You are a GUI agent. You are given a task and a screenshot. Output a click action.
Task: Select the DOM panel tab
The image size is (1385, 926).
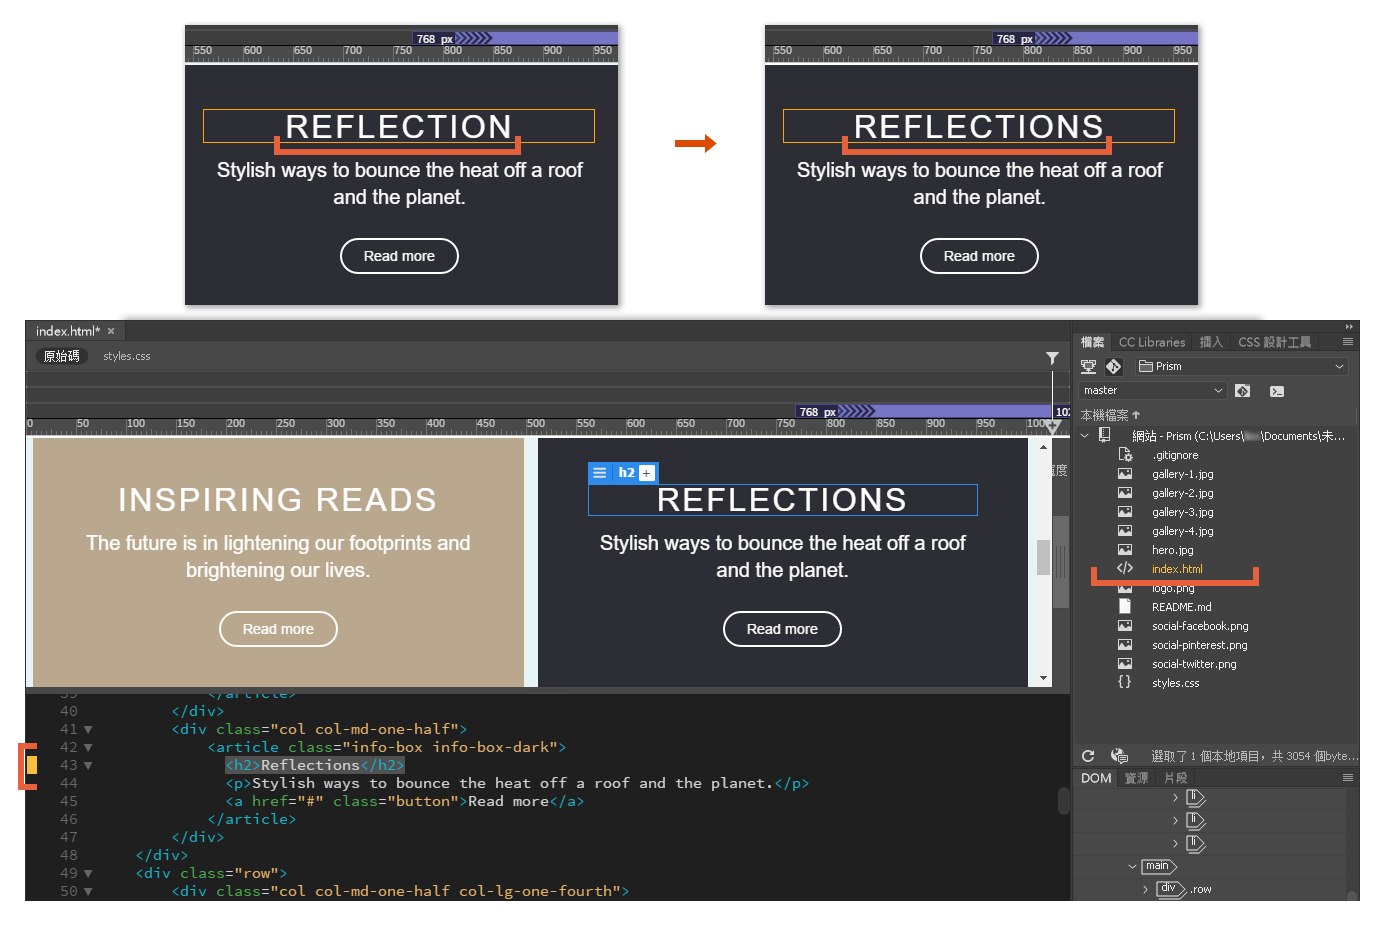point(1096,778)
